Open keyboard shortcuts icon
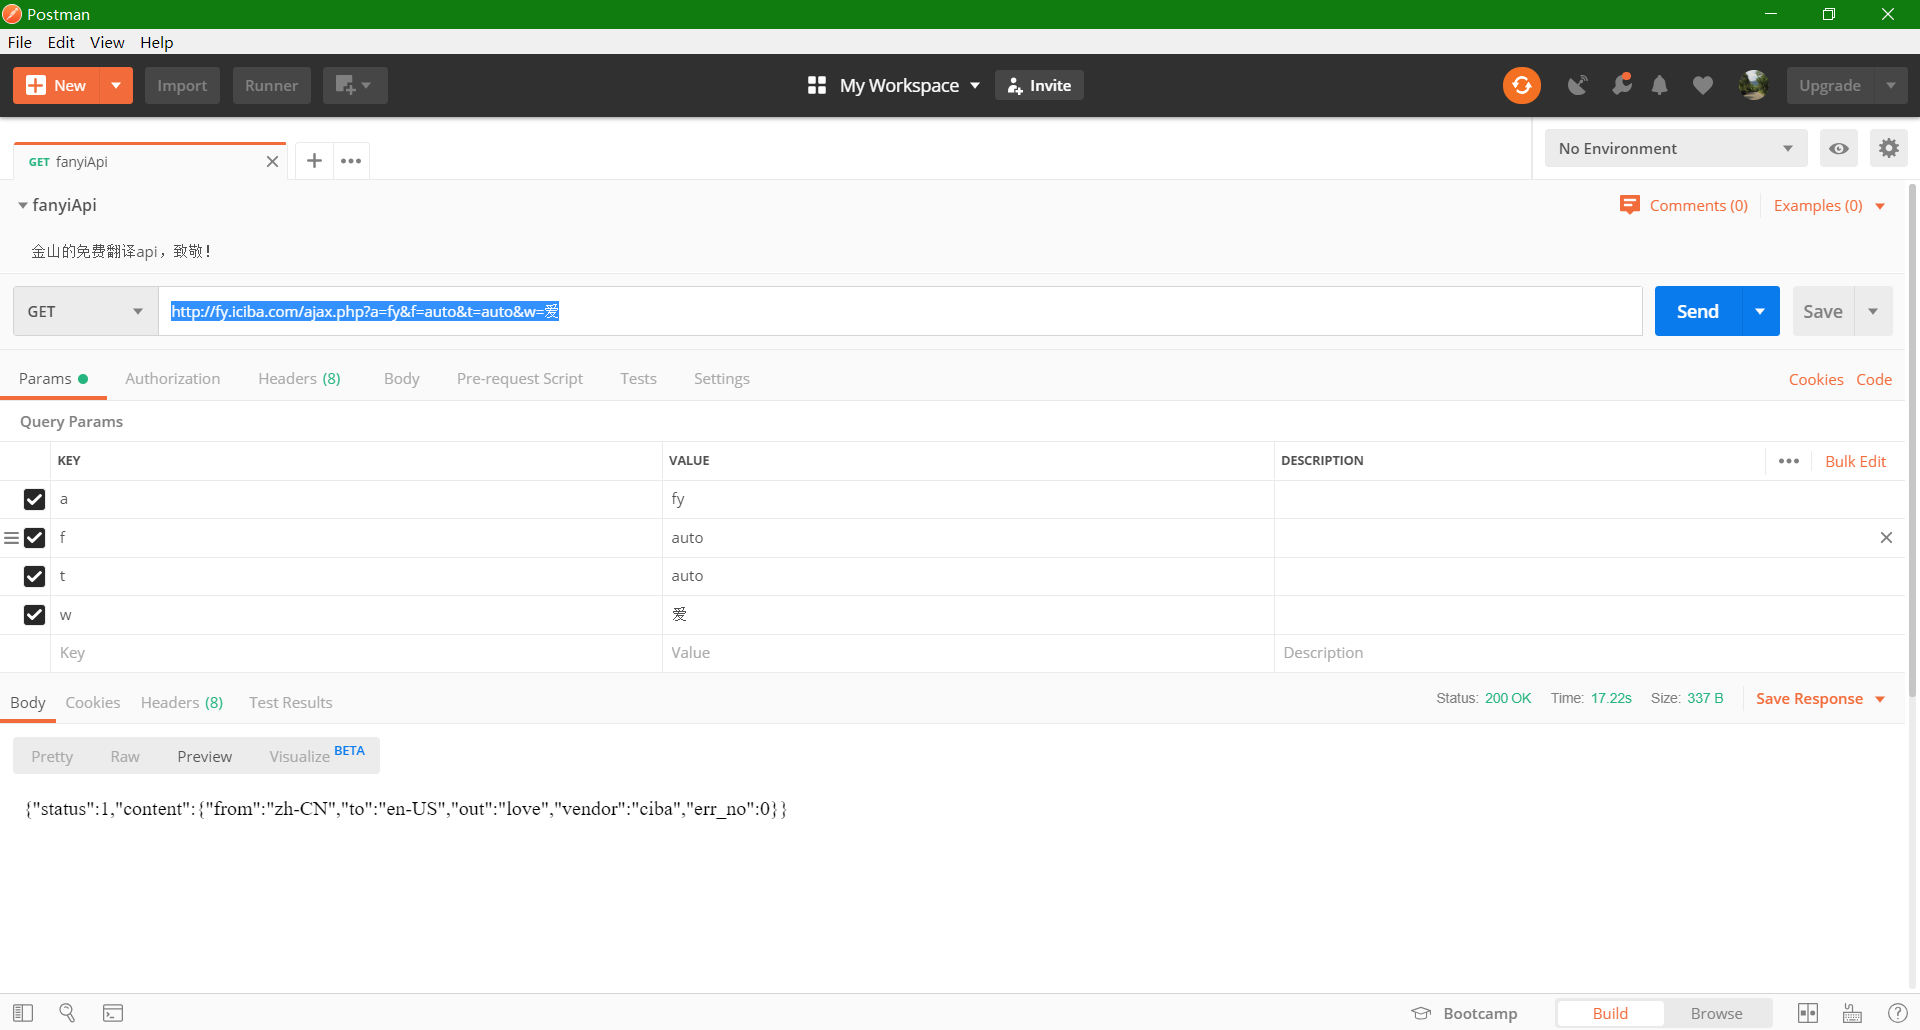This screenshot has height=1030, width=1920. pyautogui.click(x=1852, y=1013)
